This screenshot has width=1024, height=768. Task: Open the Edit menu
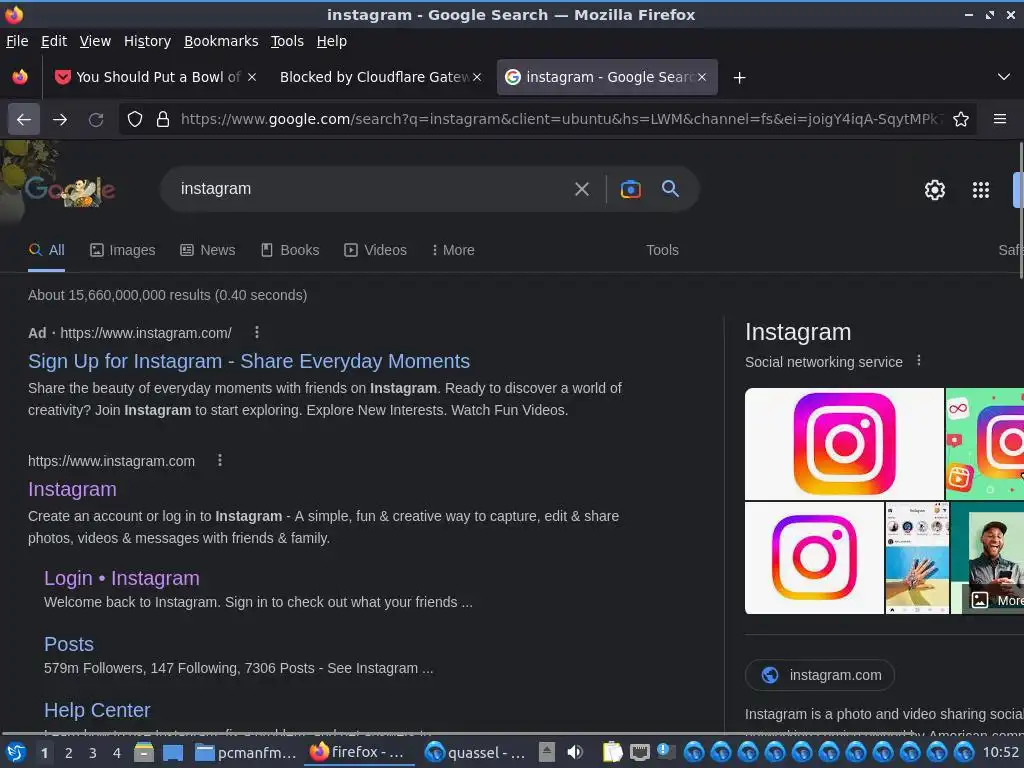click(x=54, y=41)
